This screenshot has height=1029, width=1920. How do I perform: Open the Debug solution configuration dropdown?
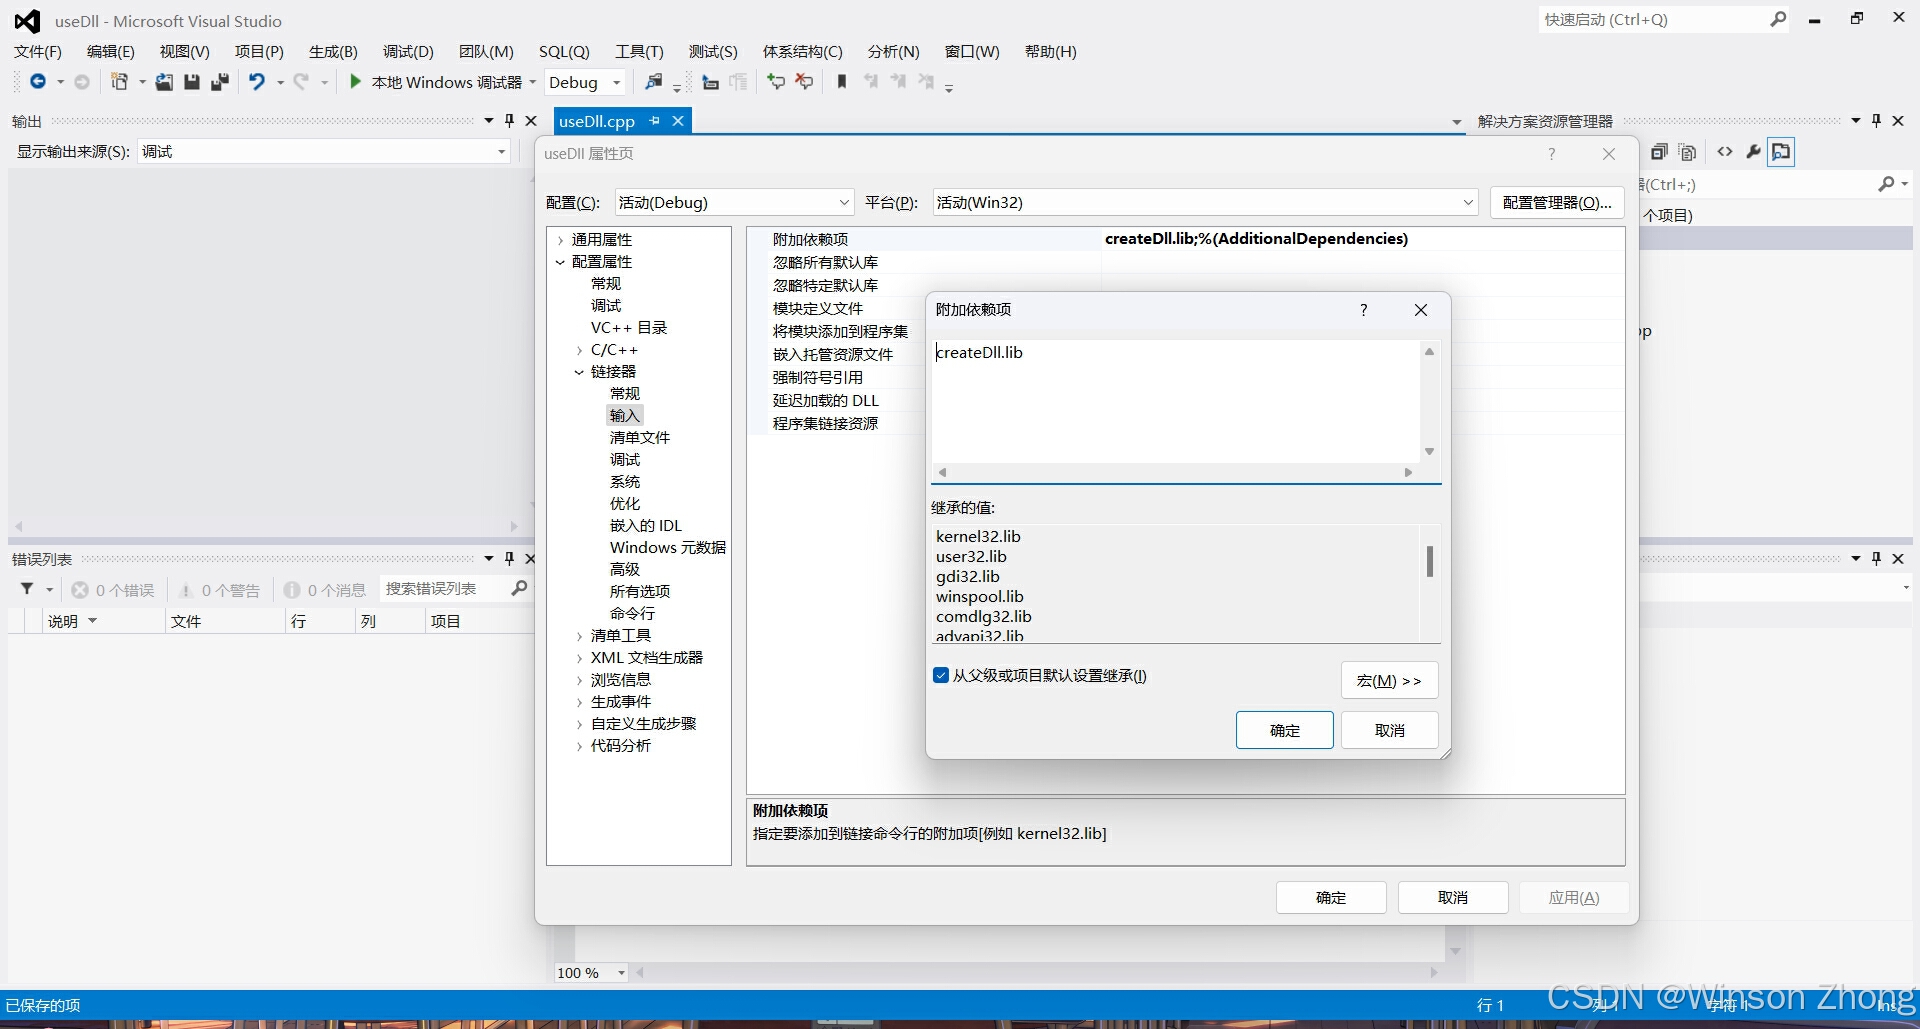point(586,82)
